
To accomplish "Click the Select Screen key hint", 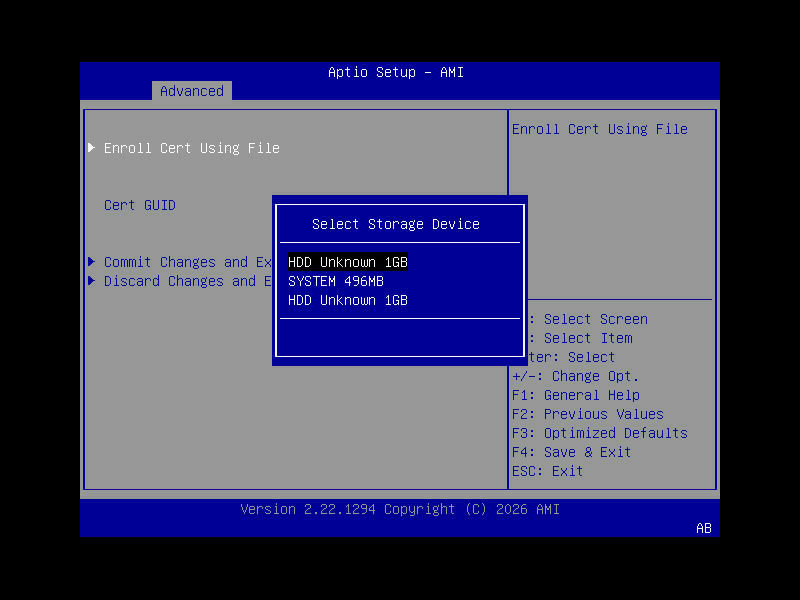I will [588, 319].
